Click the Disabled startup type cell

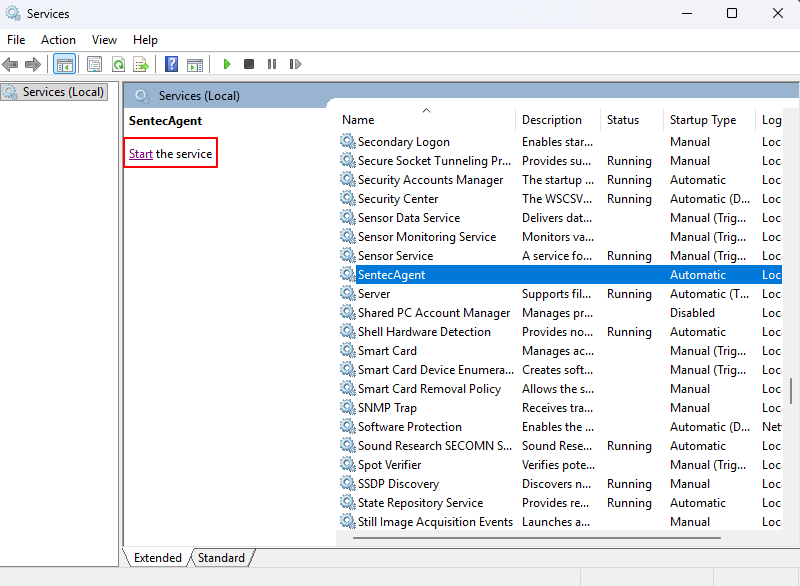(692, 313)
